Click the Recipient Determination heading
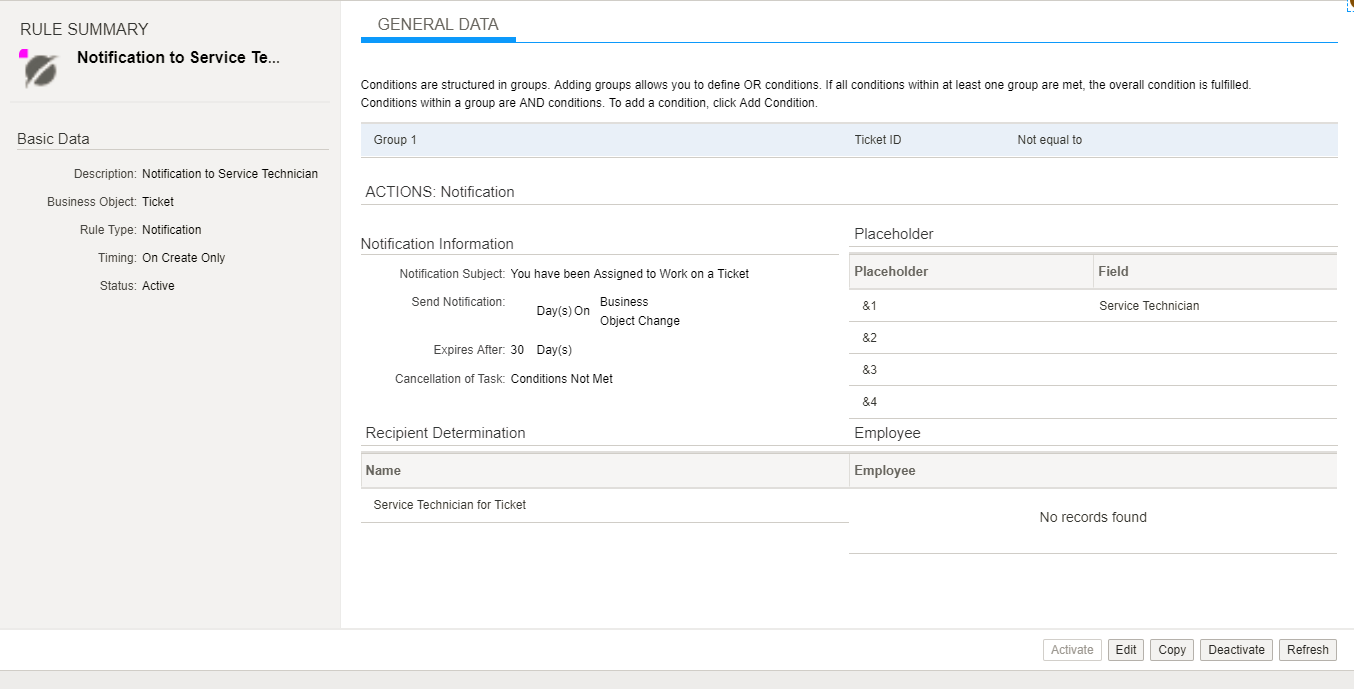Screen dimensions: 1354x689 click(x=445, y=433)
